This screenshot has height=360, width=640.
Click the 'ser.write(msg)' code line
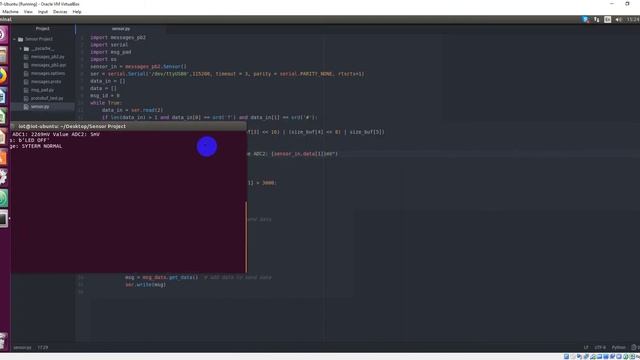click(145, 284)
